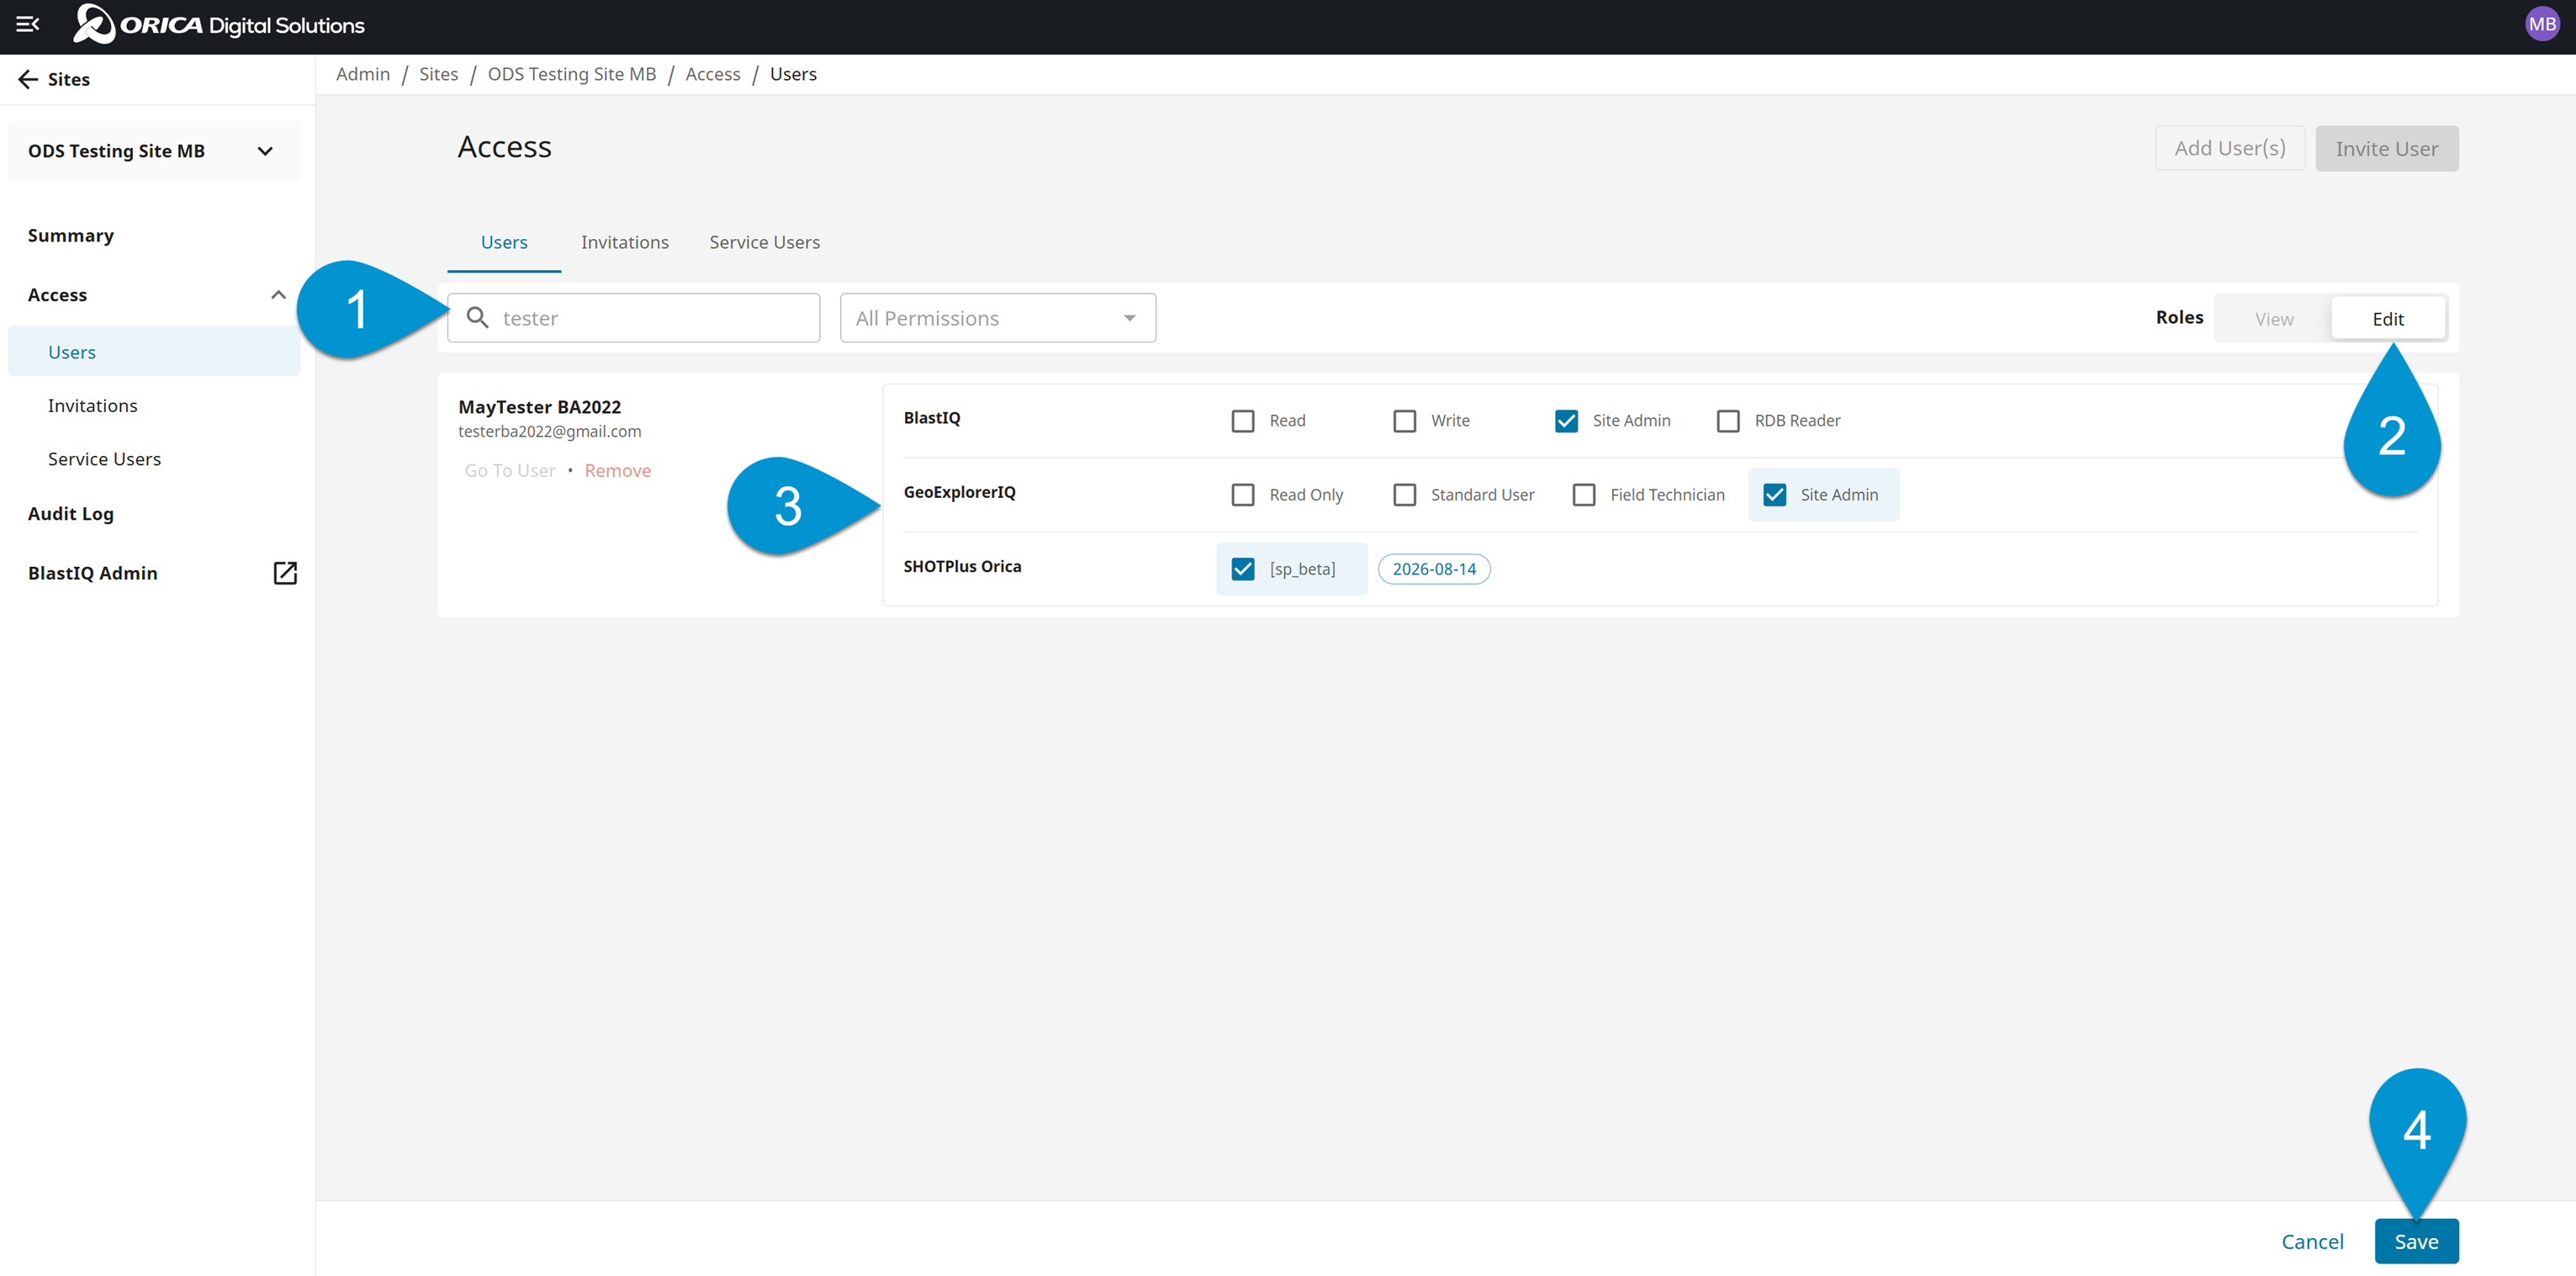Collapse the Access sidebar section
This screenshot has width=2576, height=1276.
tap(278, 295)
